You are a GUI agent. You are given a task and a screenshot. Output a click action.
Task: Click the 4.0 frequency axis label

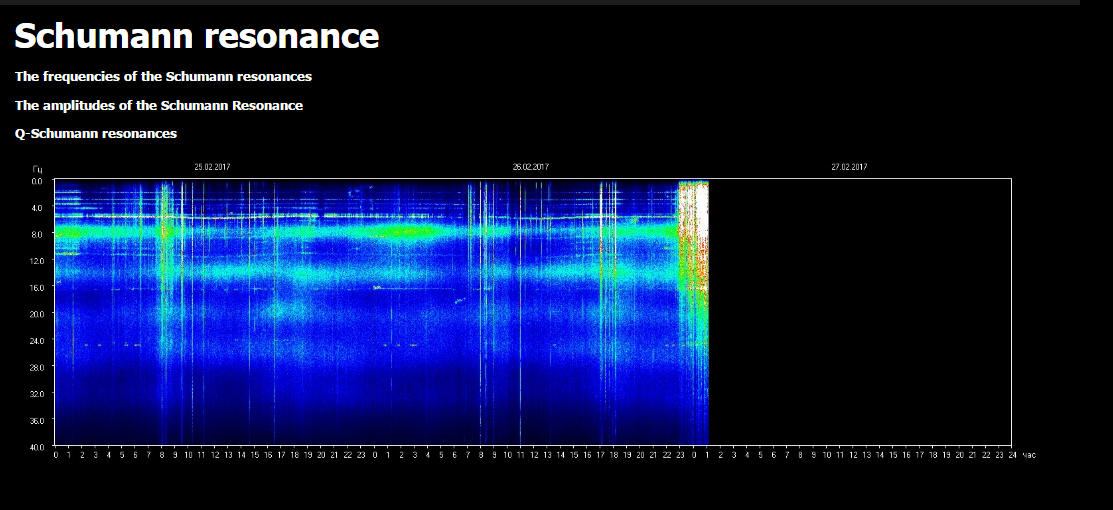[x=37, y=208]
